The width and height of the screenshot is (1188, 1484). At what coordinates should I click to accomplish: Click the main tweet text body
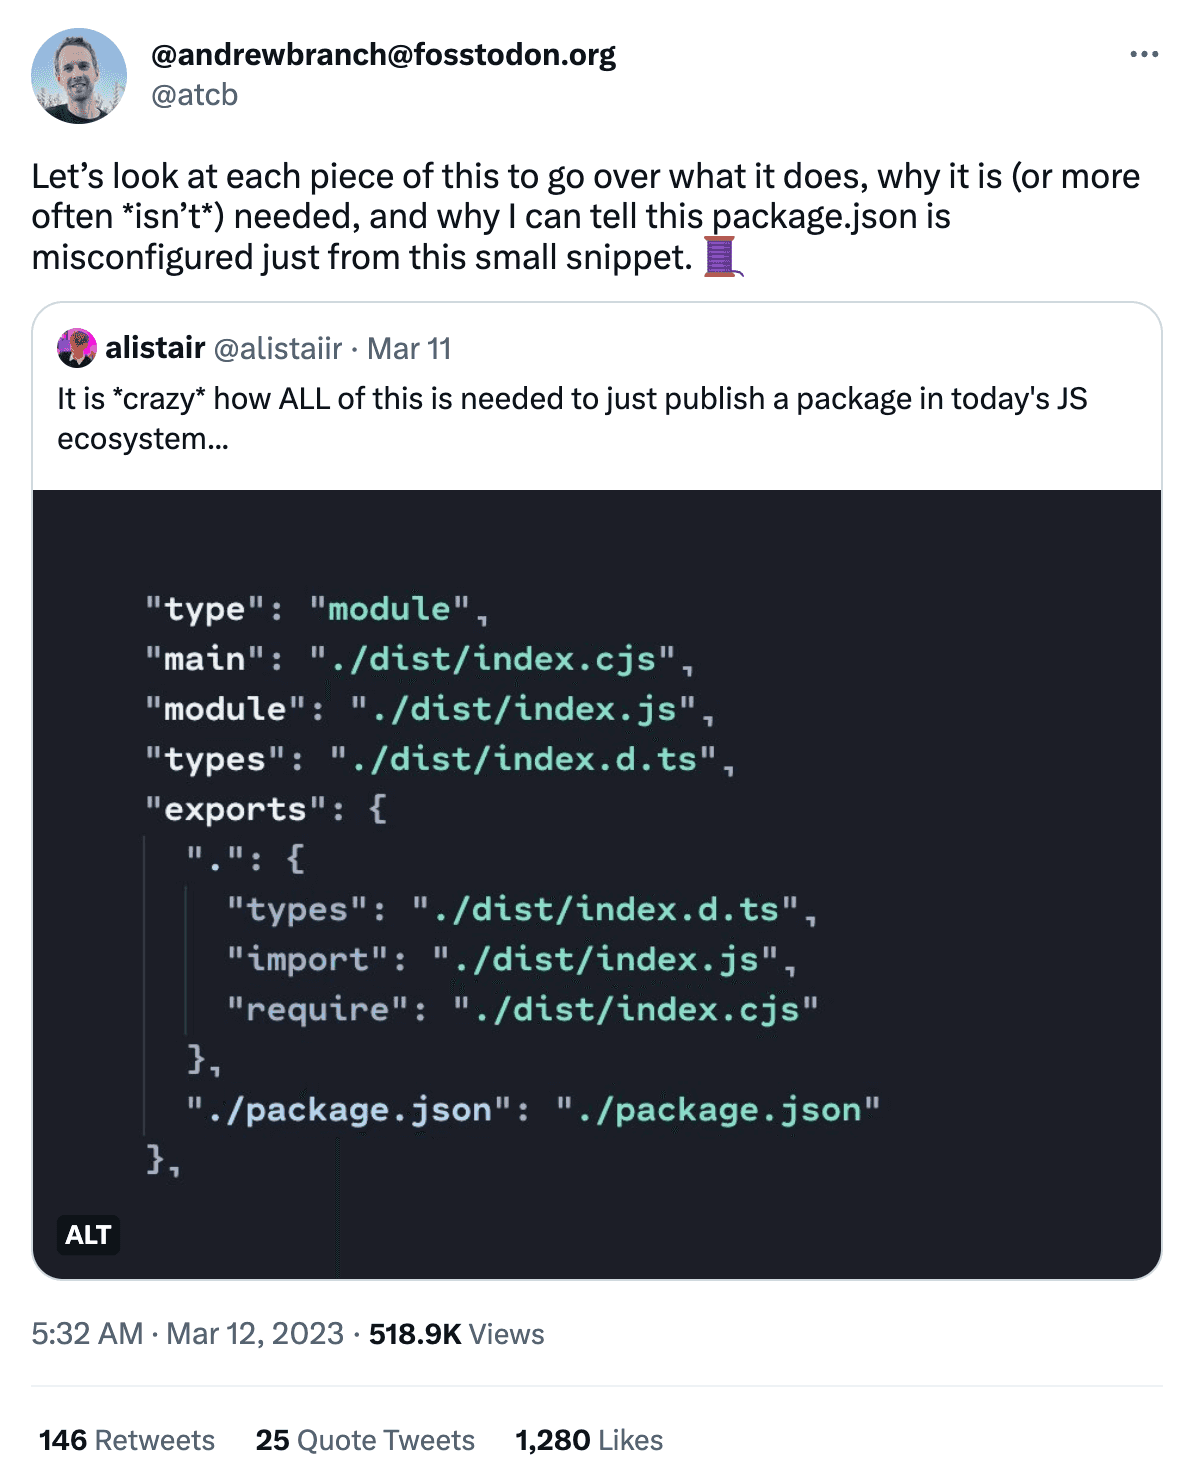pos(586,217)
